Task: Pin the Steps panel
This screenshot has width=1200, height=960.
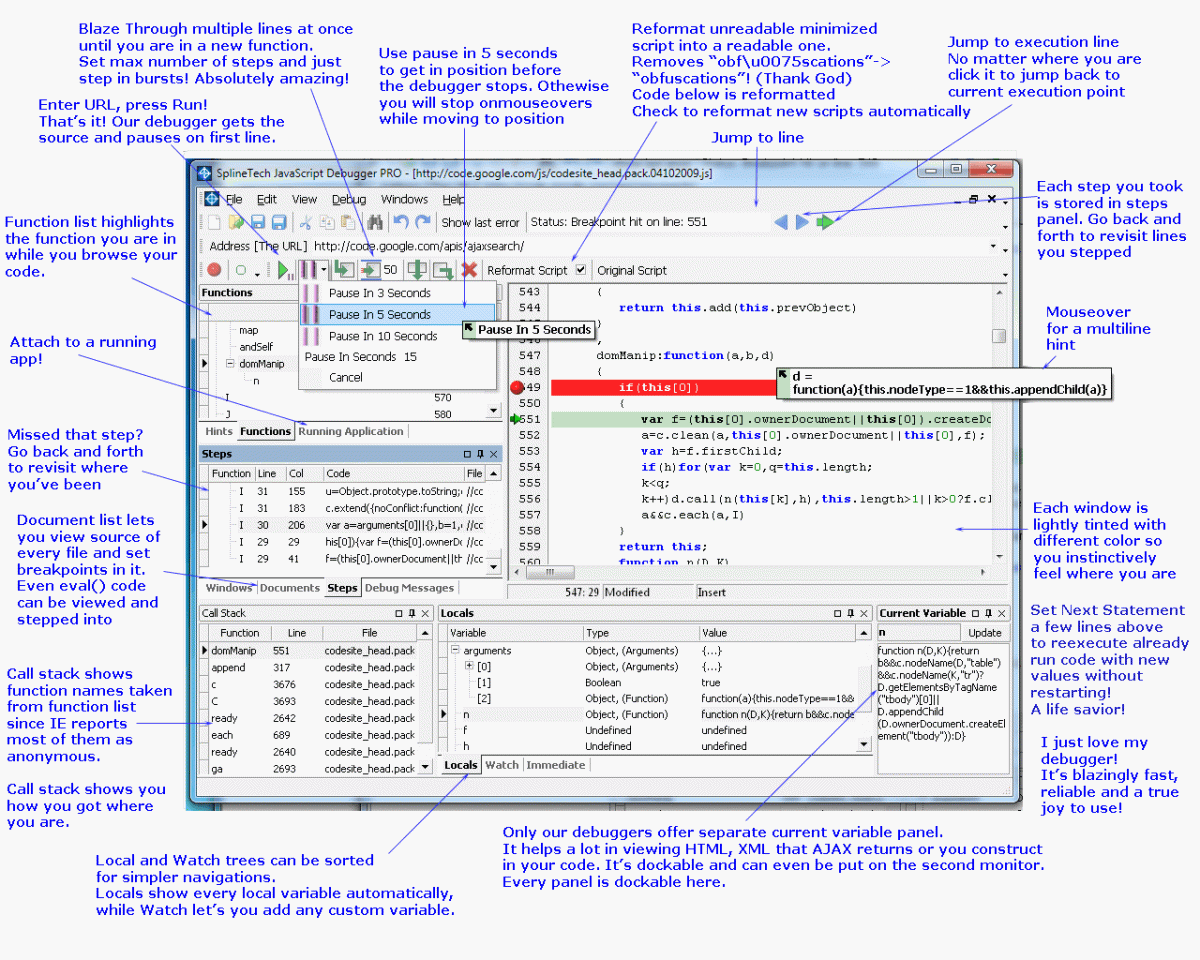Action: (x=481, y=454)
